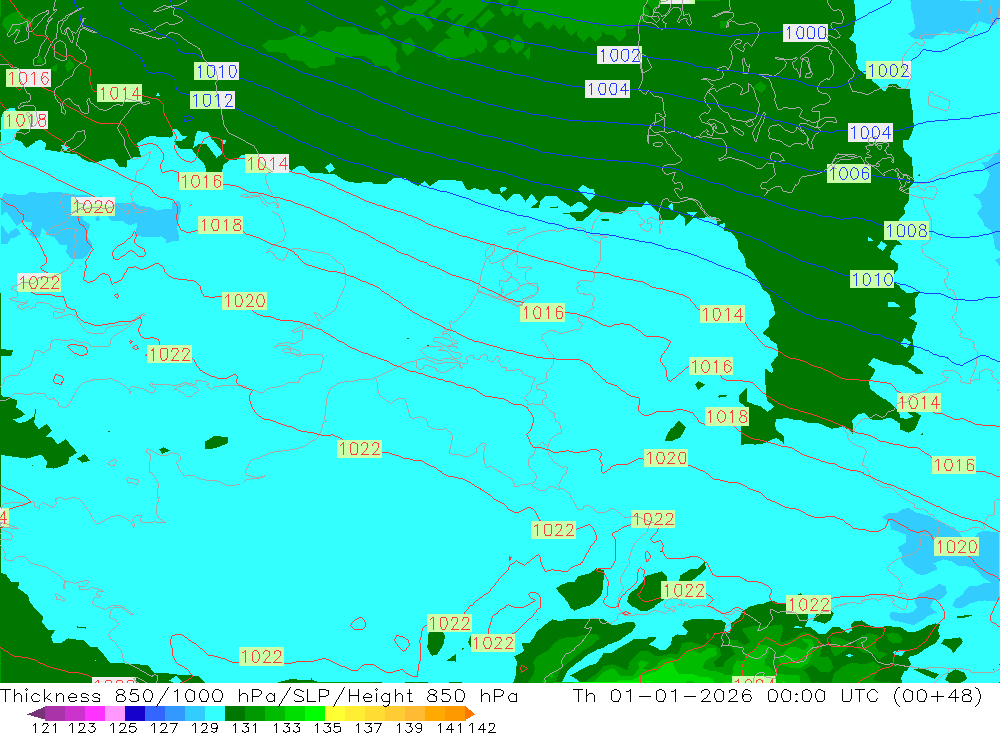Click the legend value 141
Screen dimensions: 1000x733
click(450, 727)
